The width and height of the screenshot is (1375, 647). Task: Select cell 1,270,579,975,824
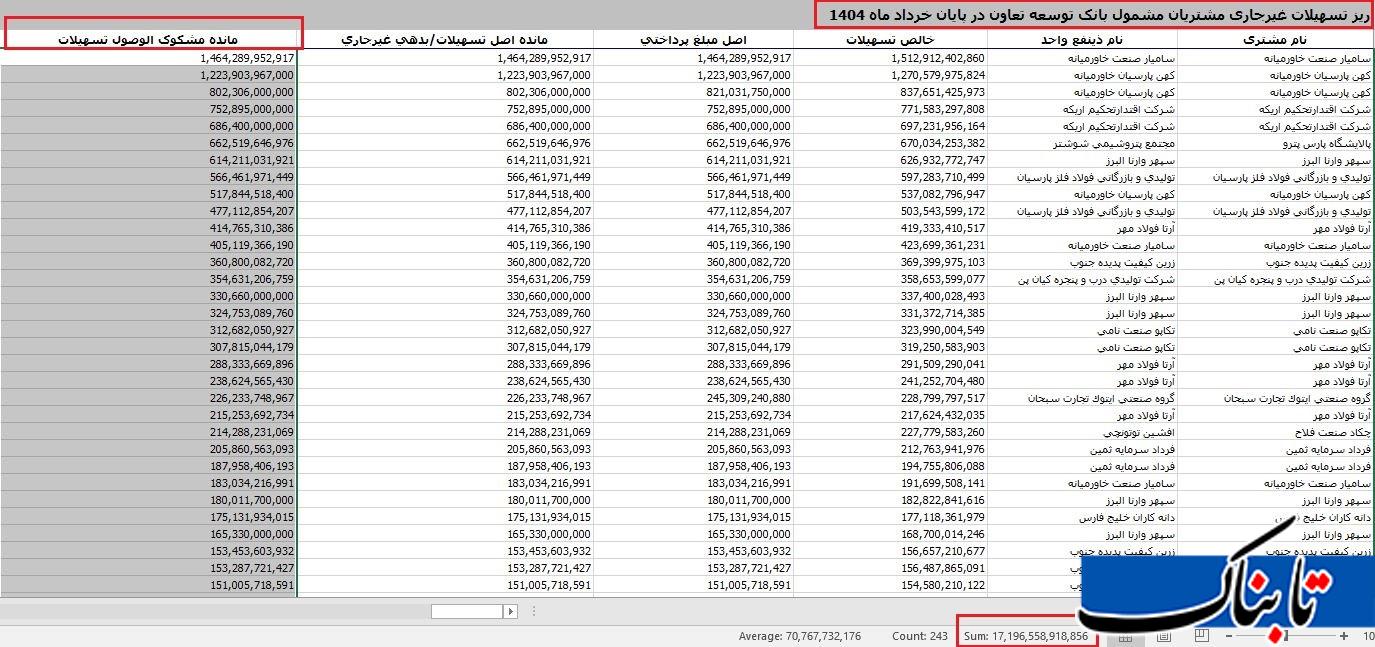click(x=891, y=75)
